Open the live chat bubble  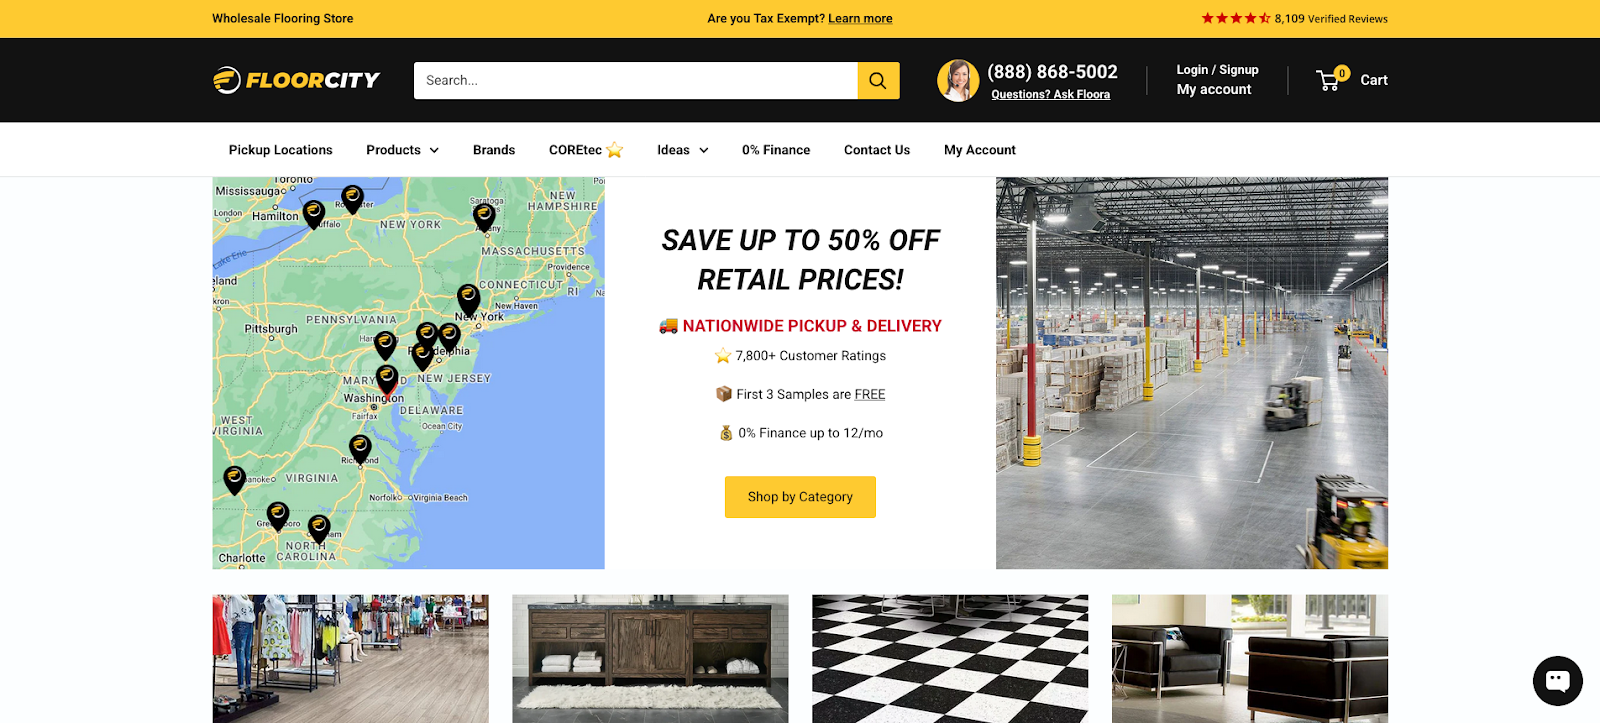click(x=1557, y=681)
